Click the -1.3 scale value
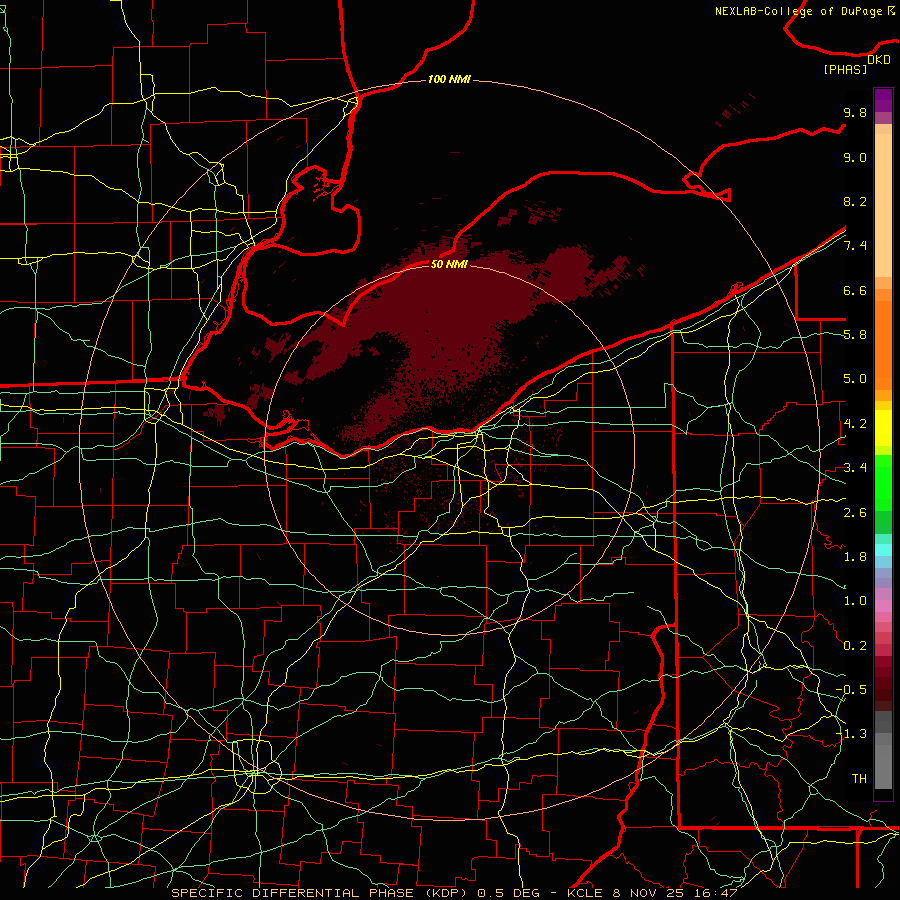This screenshot has width=900, height=900. [x=851, y=734]
